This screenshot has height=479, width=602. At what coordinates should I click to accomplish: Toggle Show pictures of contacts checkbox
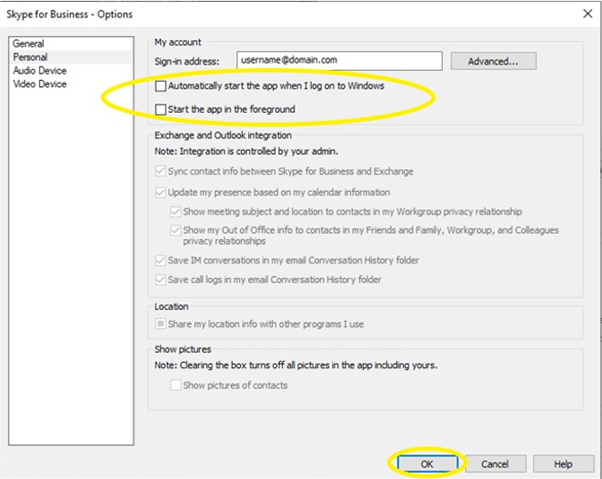point(176,385)
